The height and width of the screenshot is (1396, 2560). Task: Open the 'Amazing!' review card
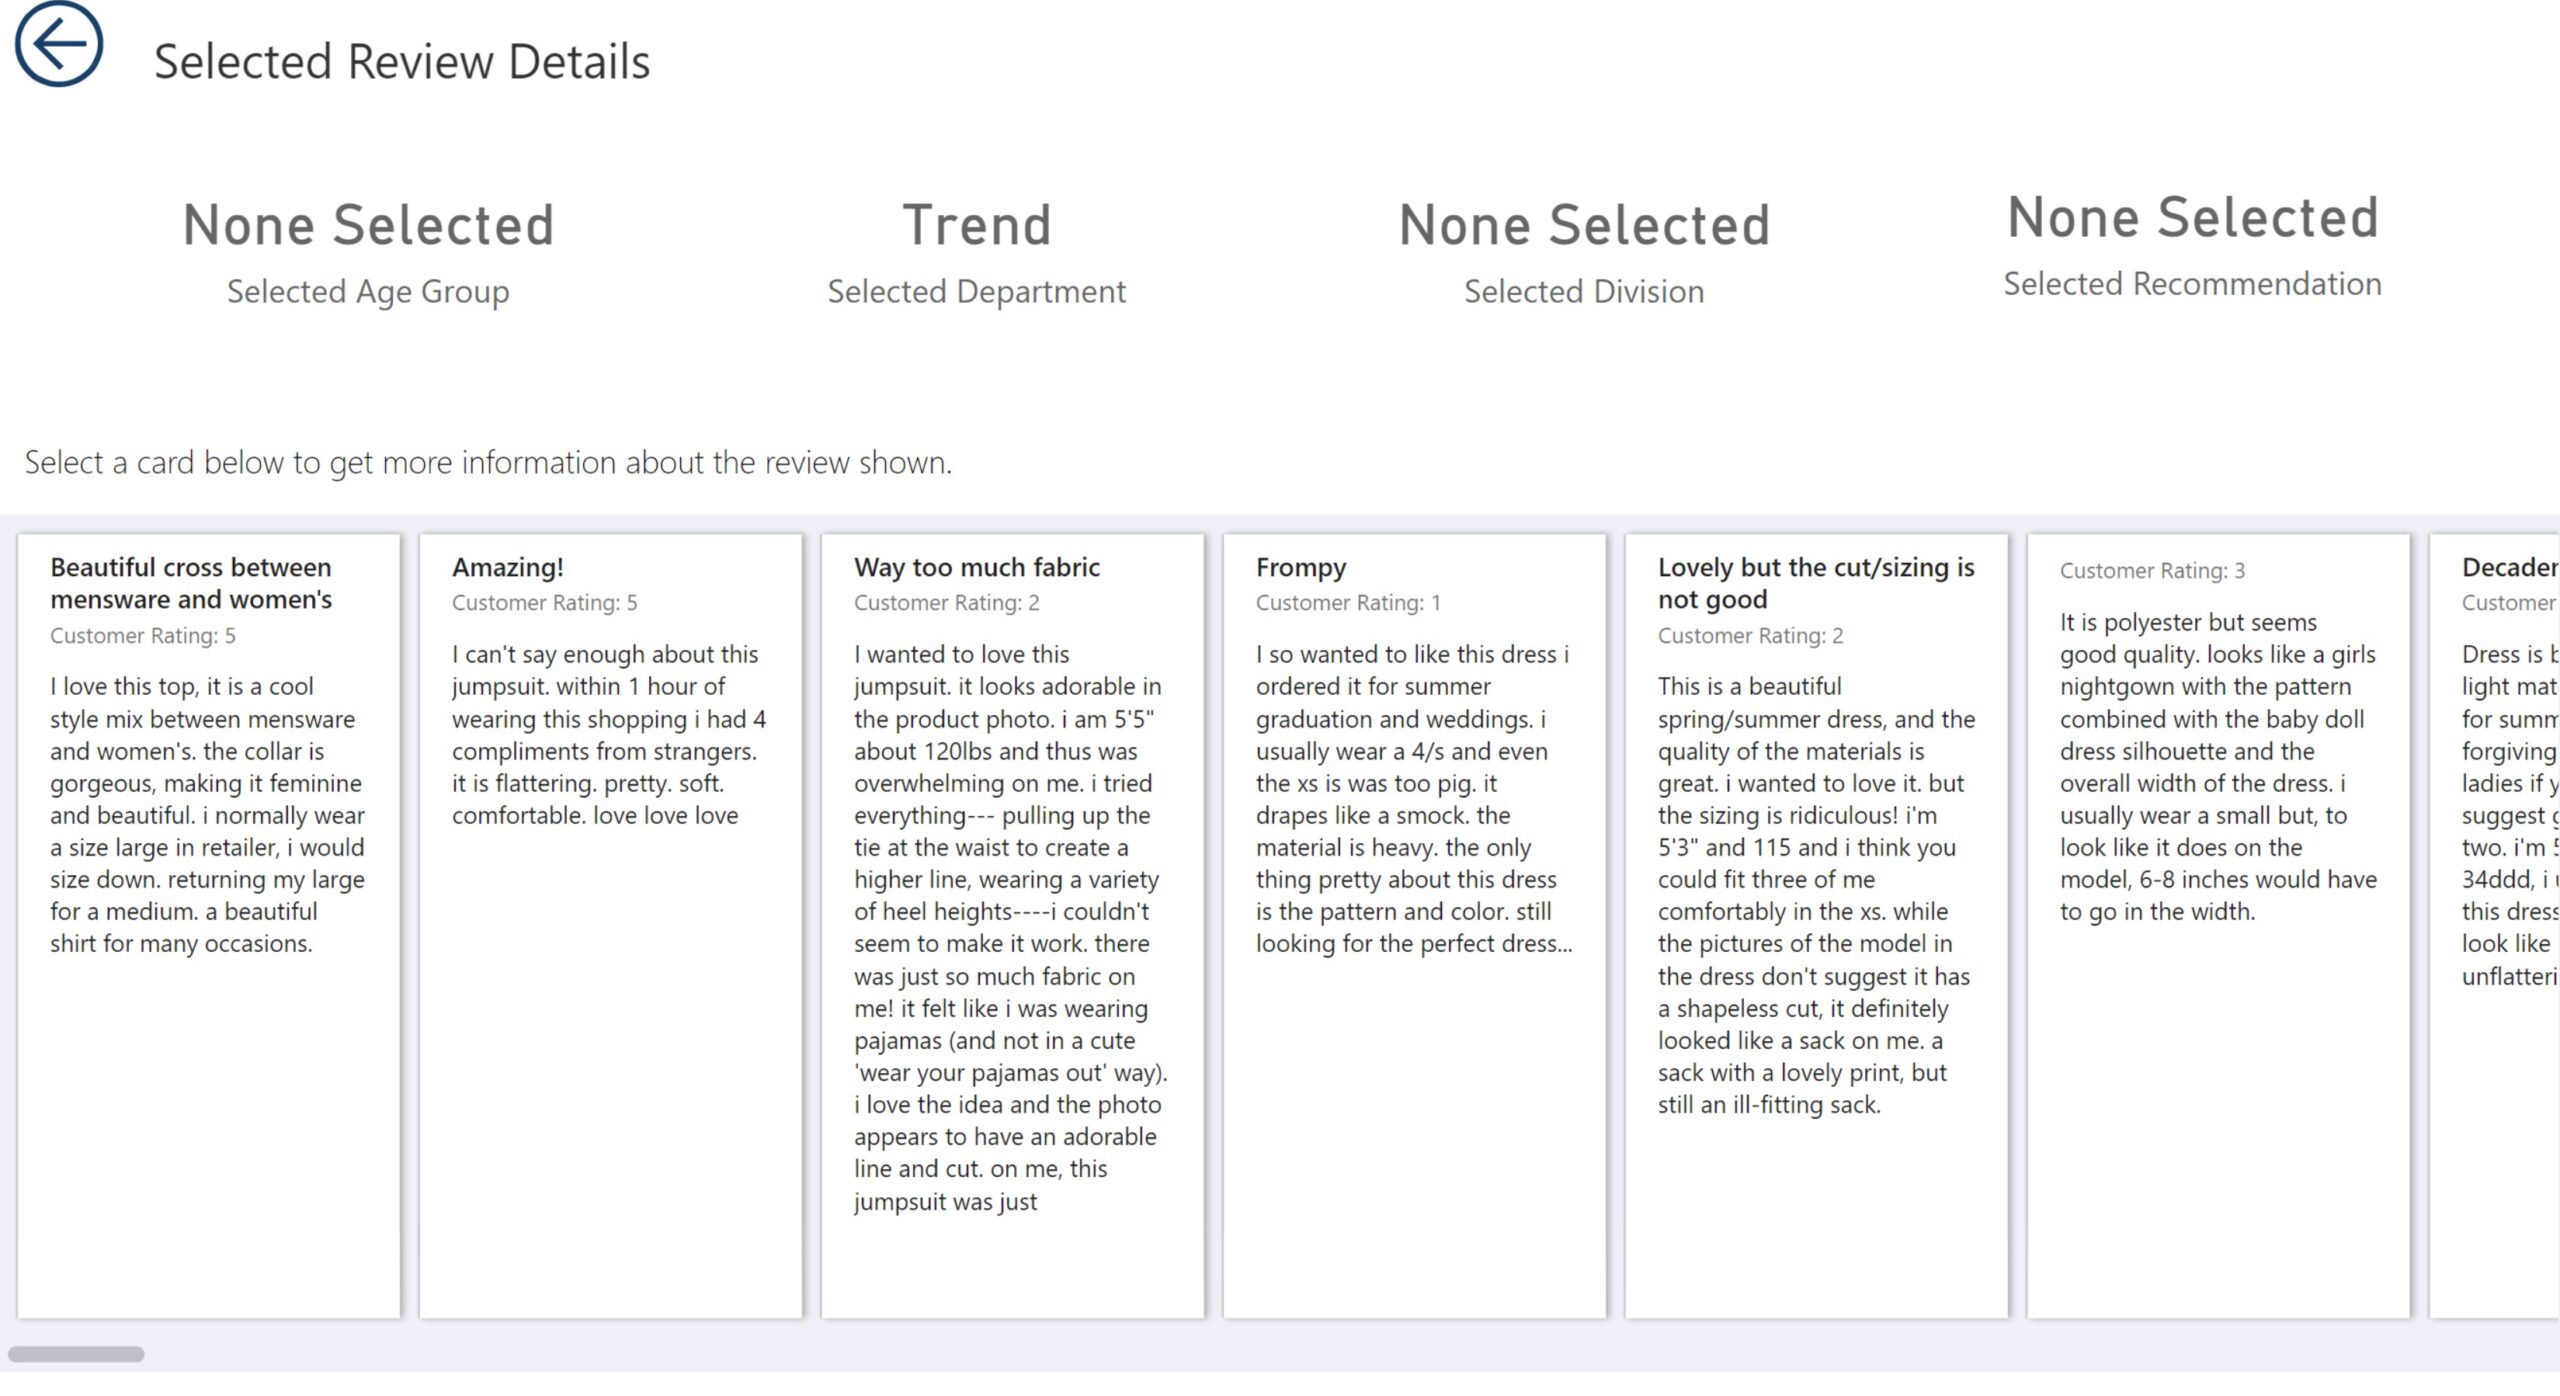[611, 925]
